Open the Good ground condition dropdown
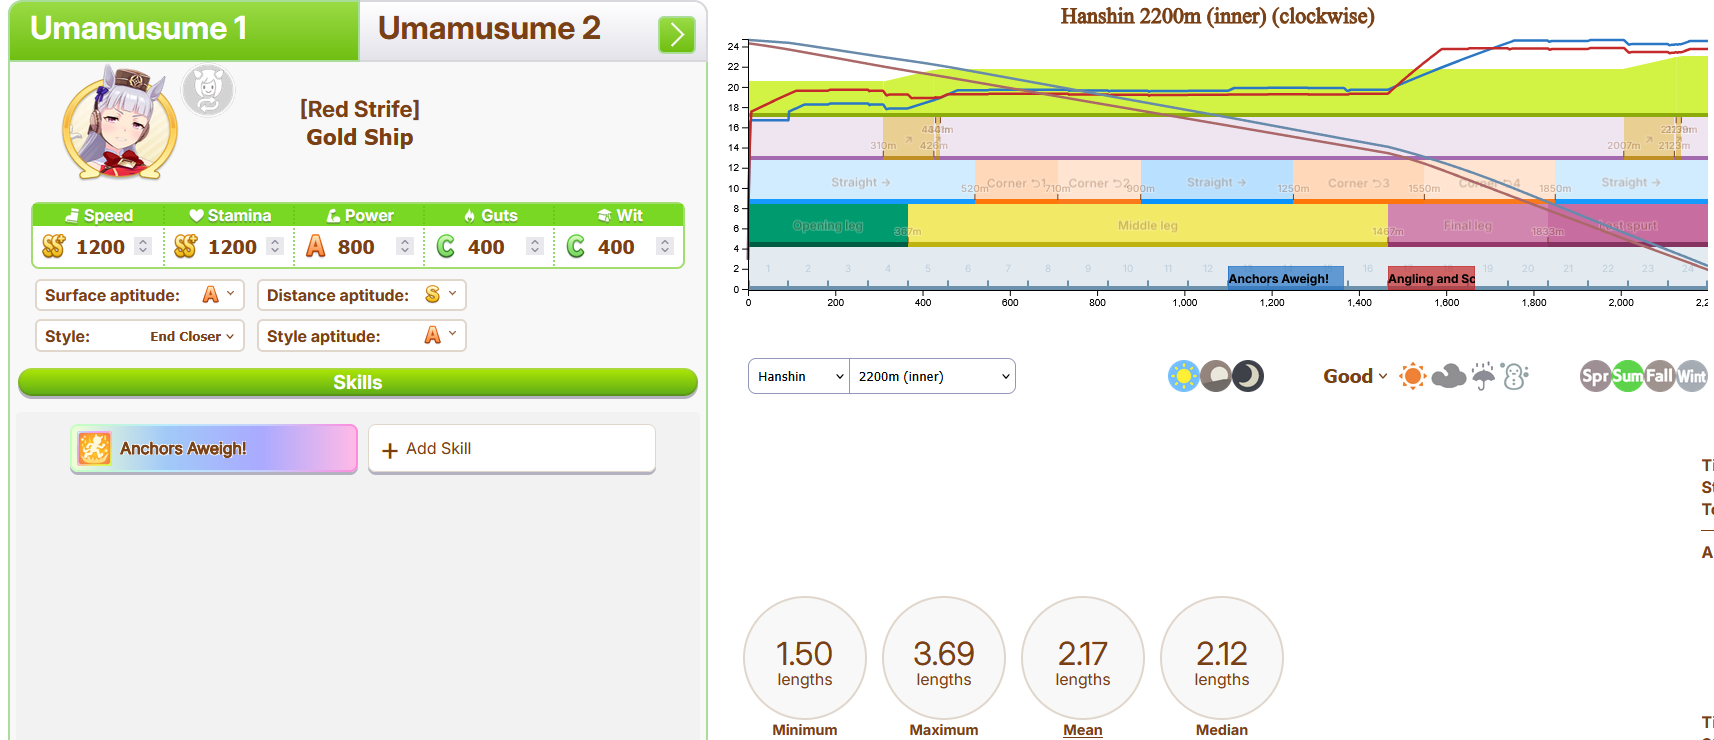This screenshot has width=1714, height=740. [1355, 376]
